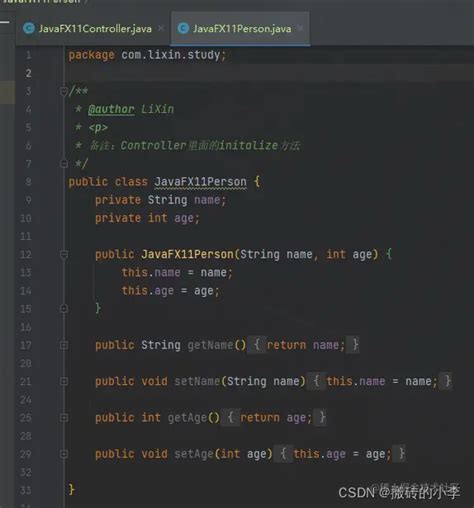Close the JavaFX11Person.java tab
The height and width of the screenshot is (508, 474).
(300, 28)
